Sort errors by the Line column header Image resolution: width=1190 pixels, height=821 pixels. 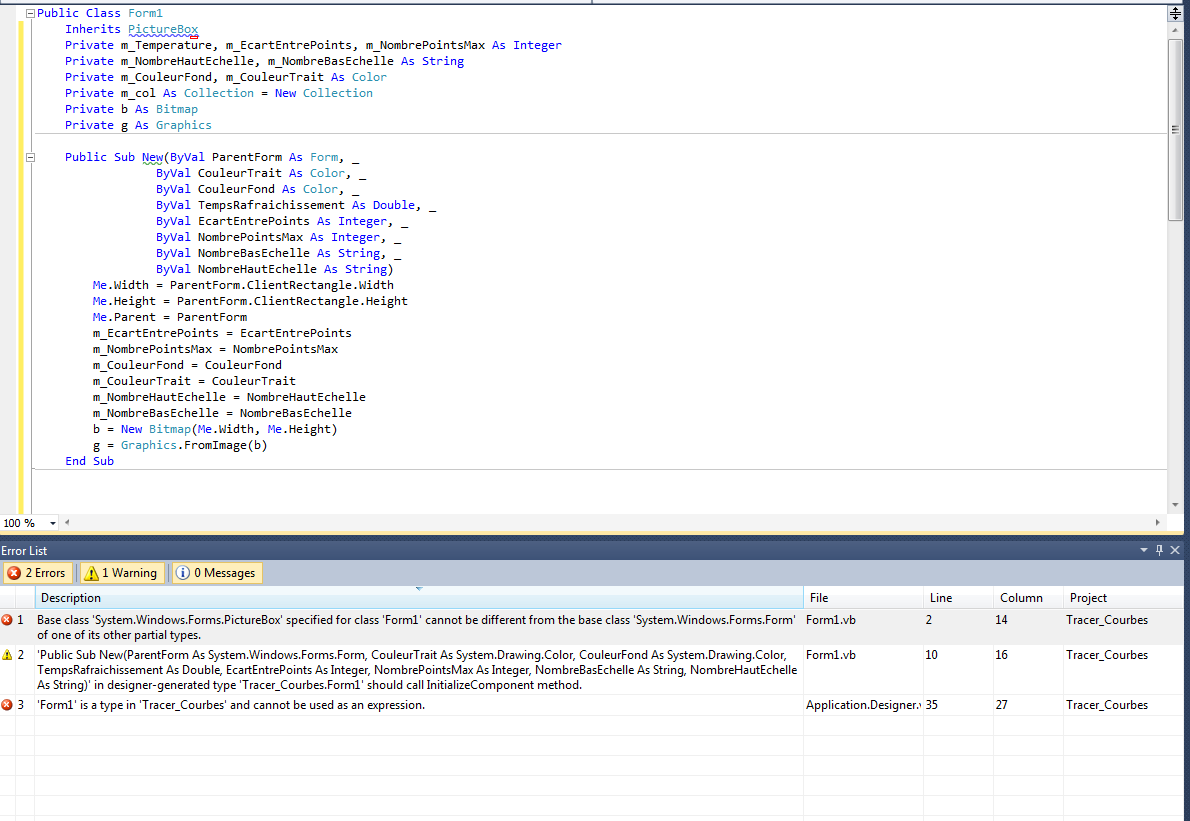click(959, 598)
